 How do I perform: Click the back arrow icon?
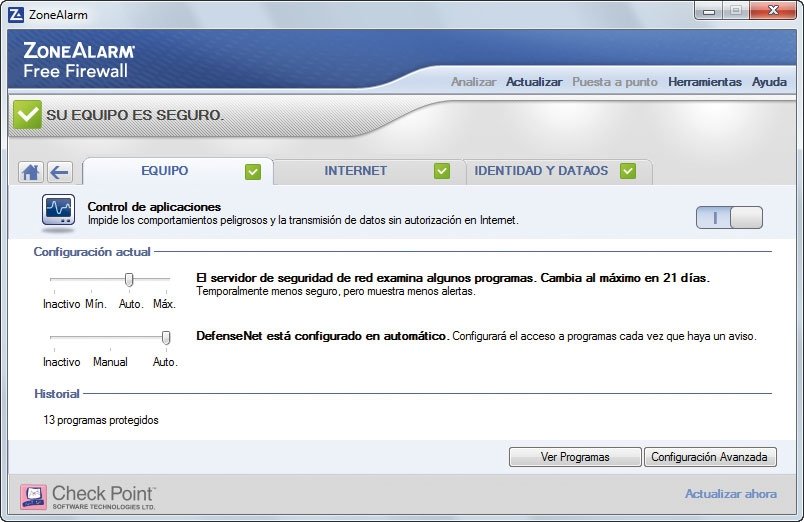tap(60, 172)
